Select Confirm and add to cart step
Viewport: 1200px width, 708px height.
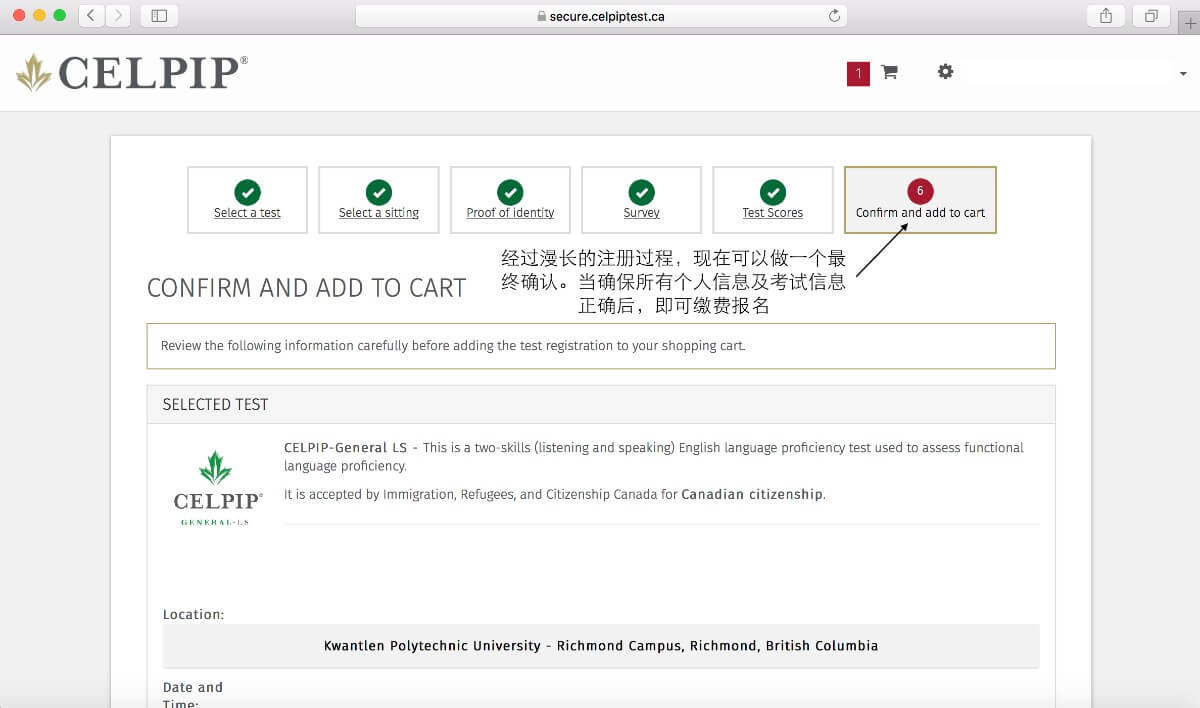[920, 200]
